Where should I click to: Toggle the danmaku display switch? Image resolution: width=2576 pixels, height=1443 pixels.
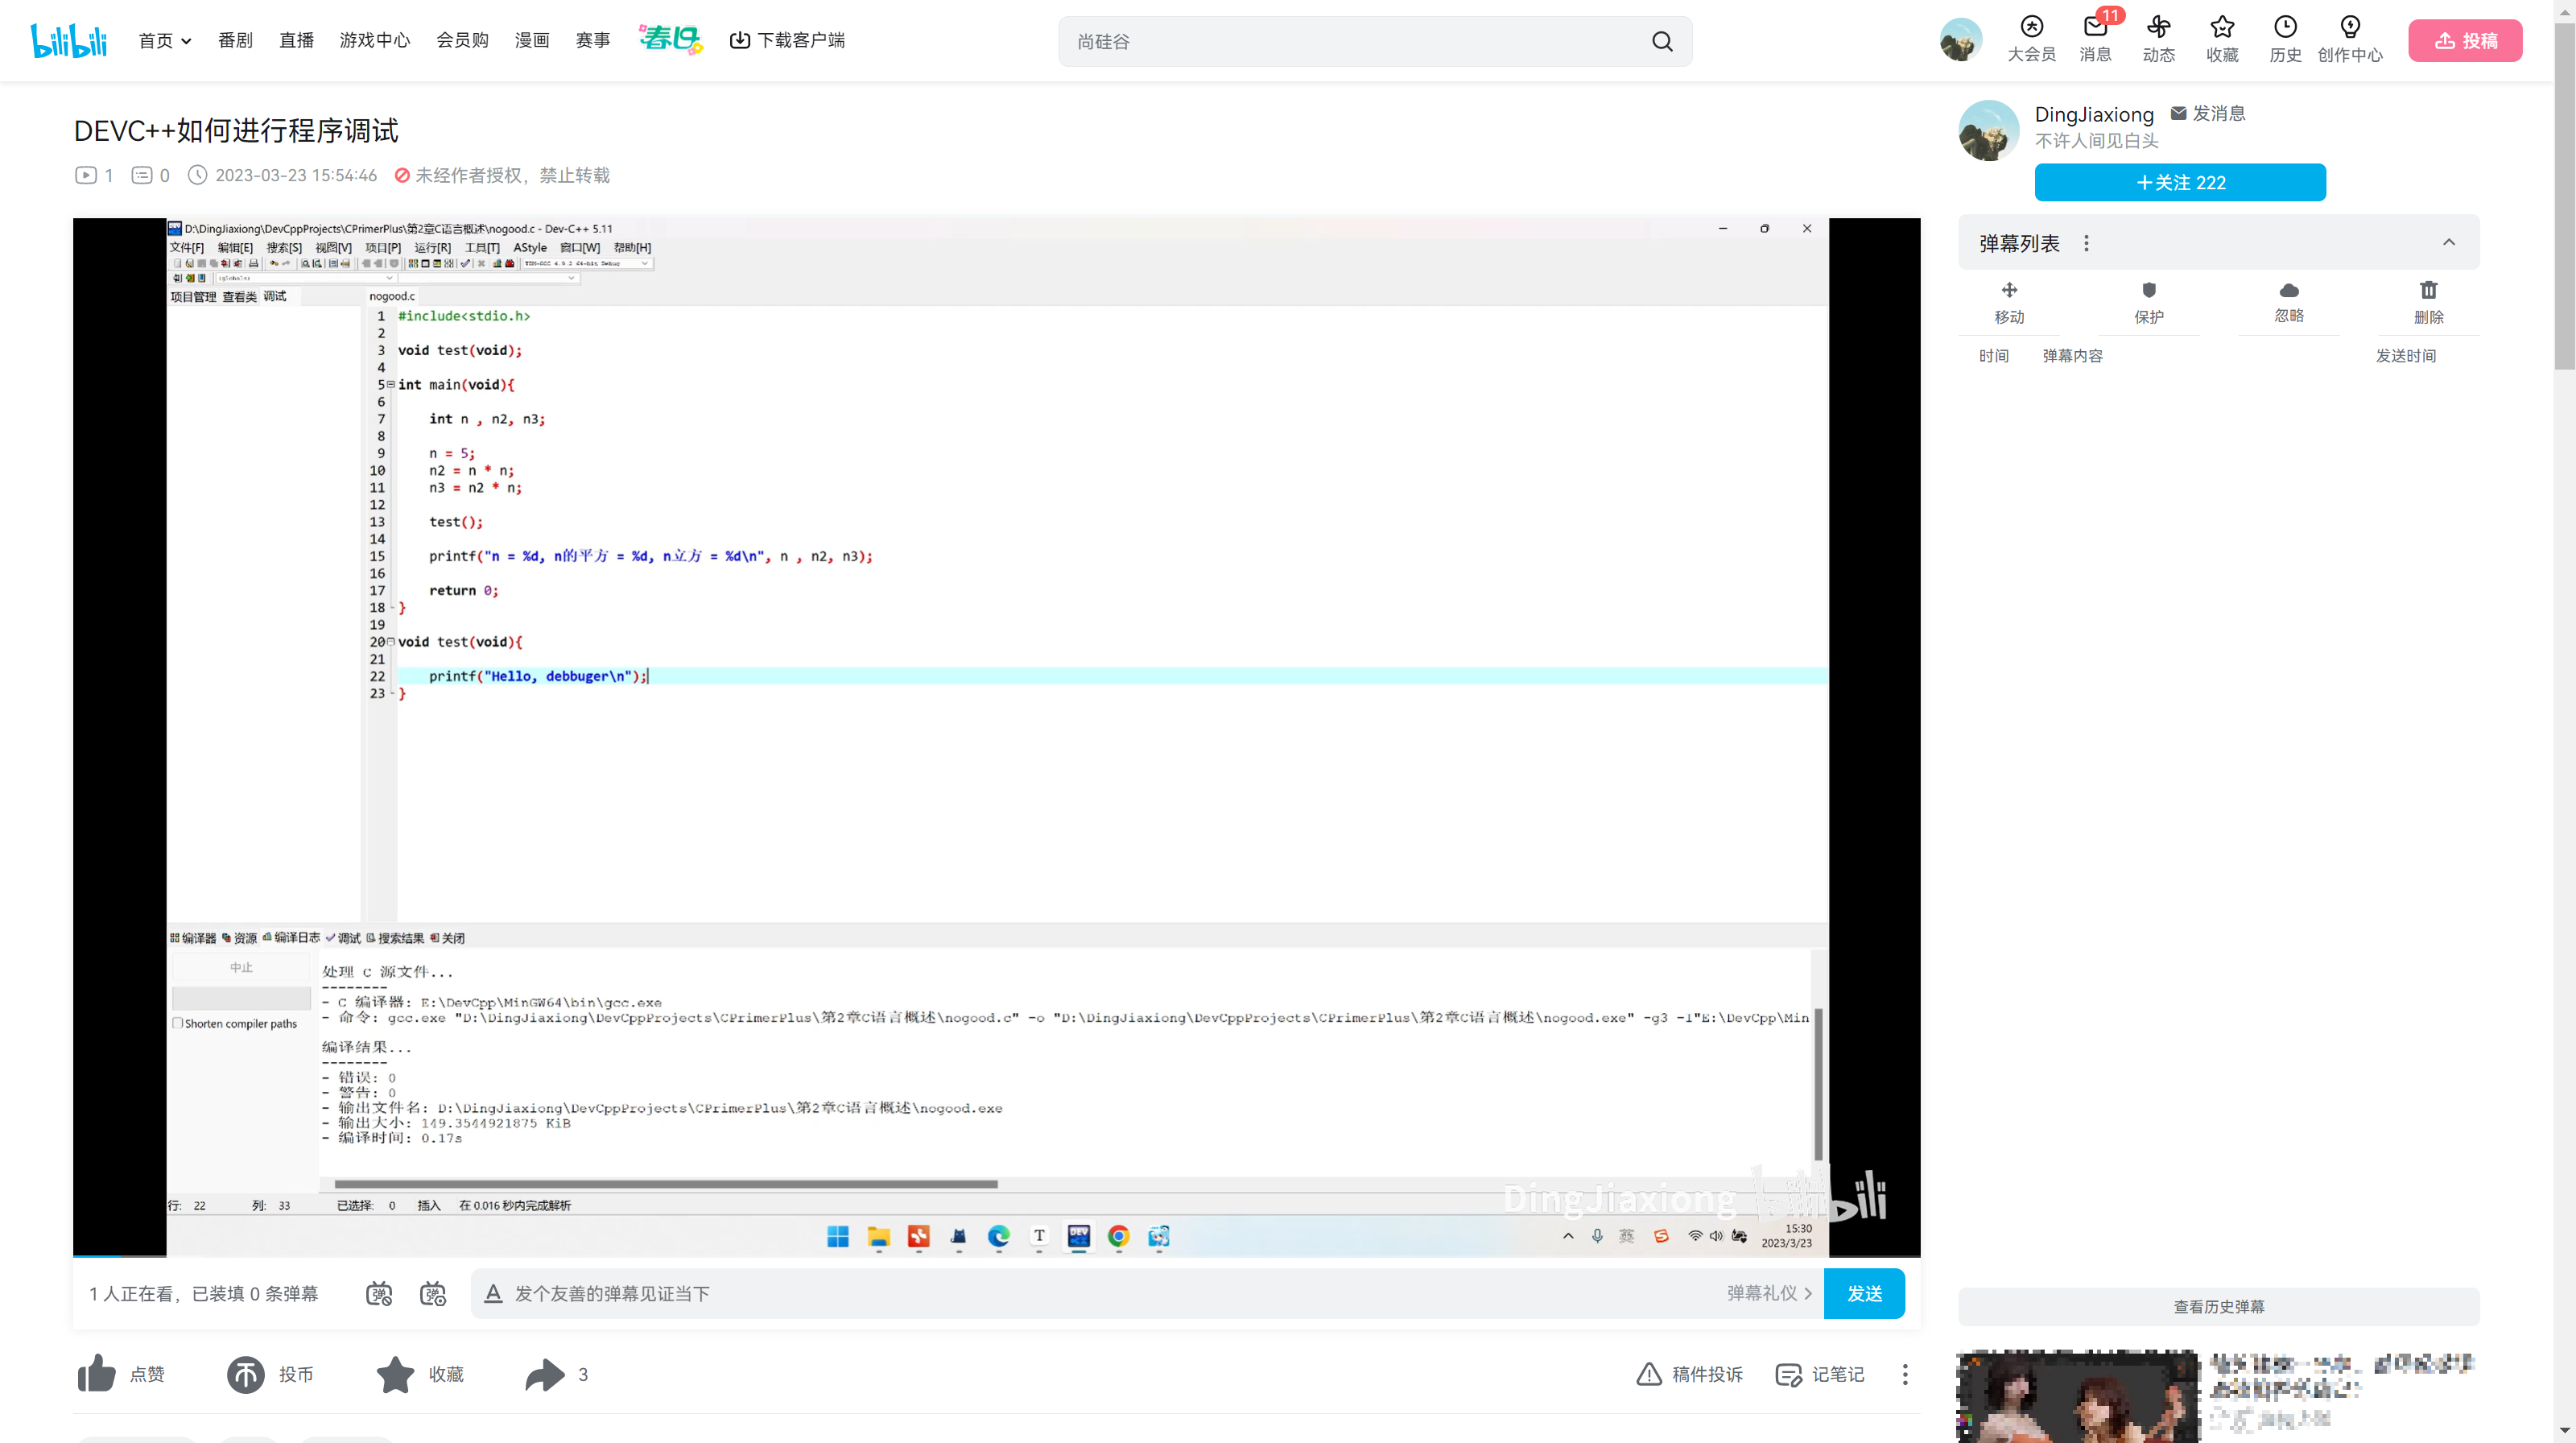pyautogui.click(x=379, y=1294)
